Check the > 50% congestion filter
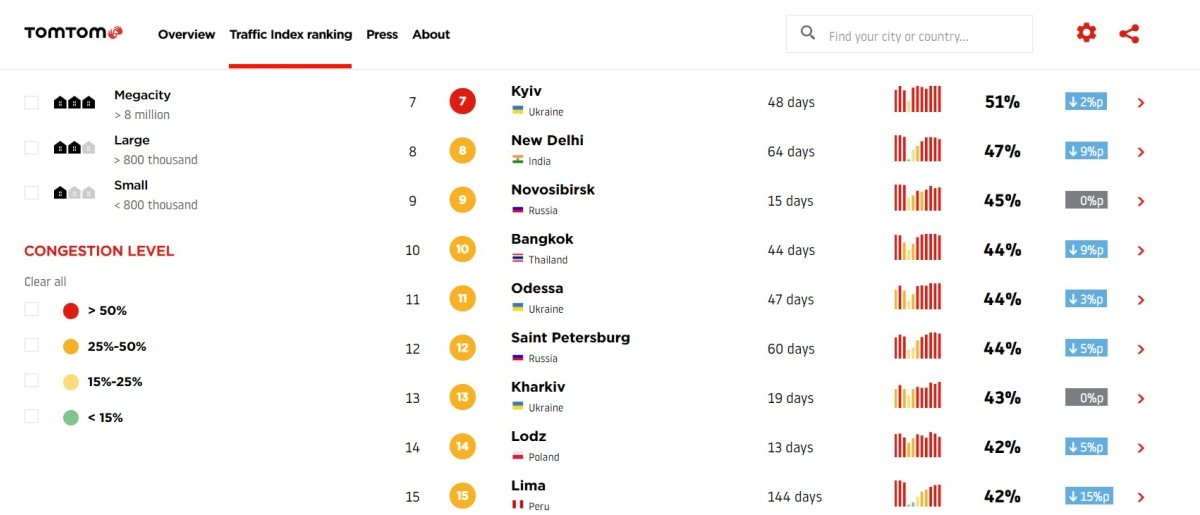 point(31,309)
